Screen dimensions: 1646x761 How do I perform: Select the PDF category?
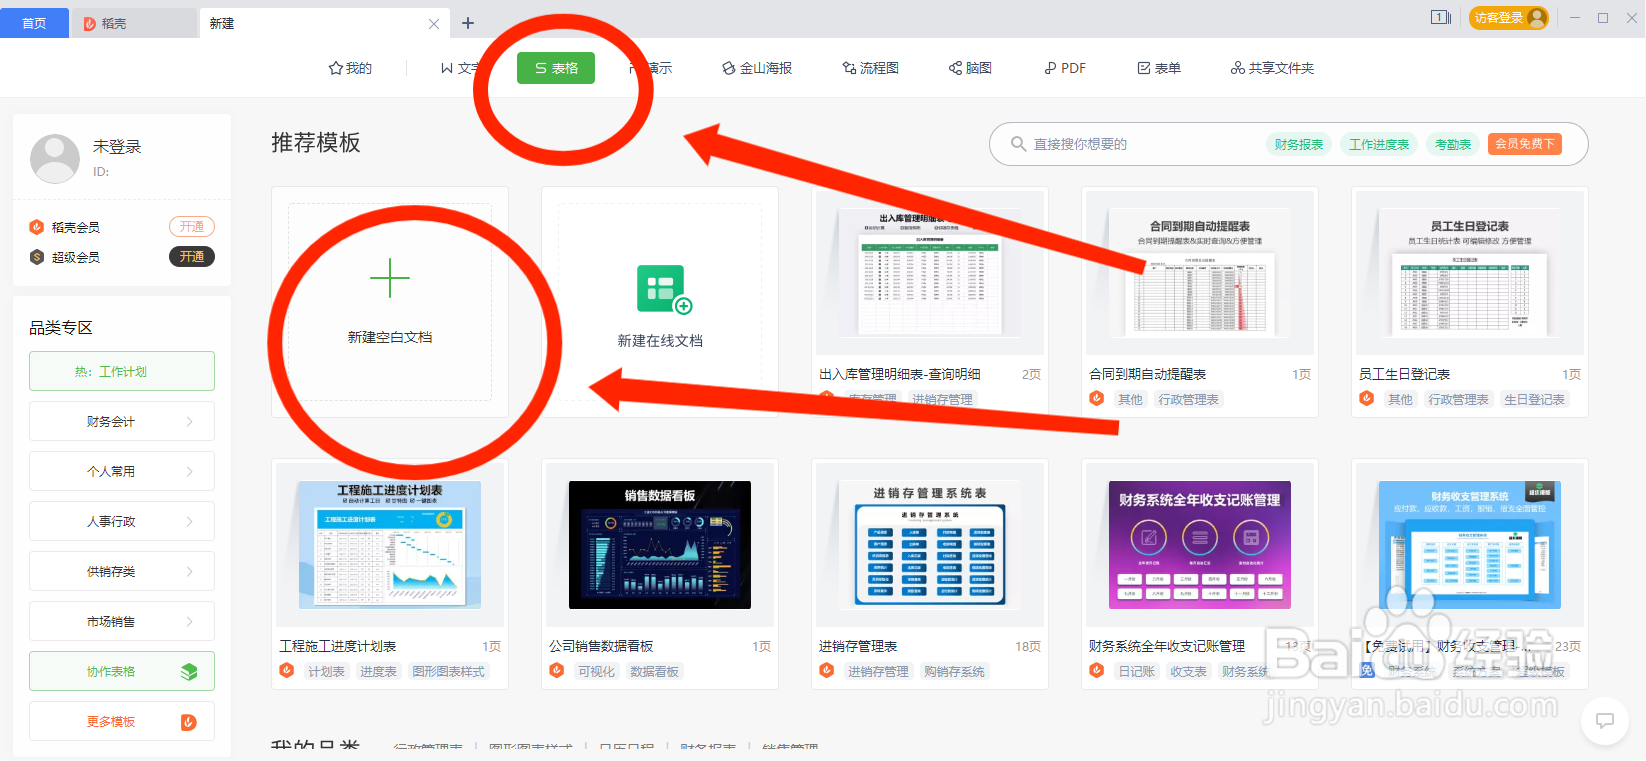pos(1065,68)
